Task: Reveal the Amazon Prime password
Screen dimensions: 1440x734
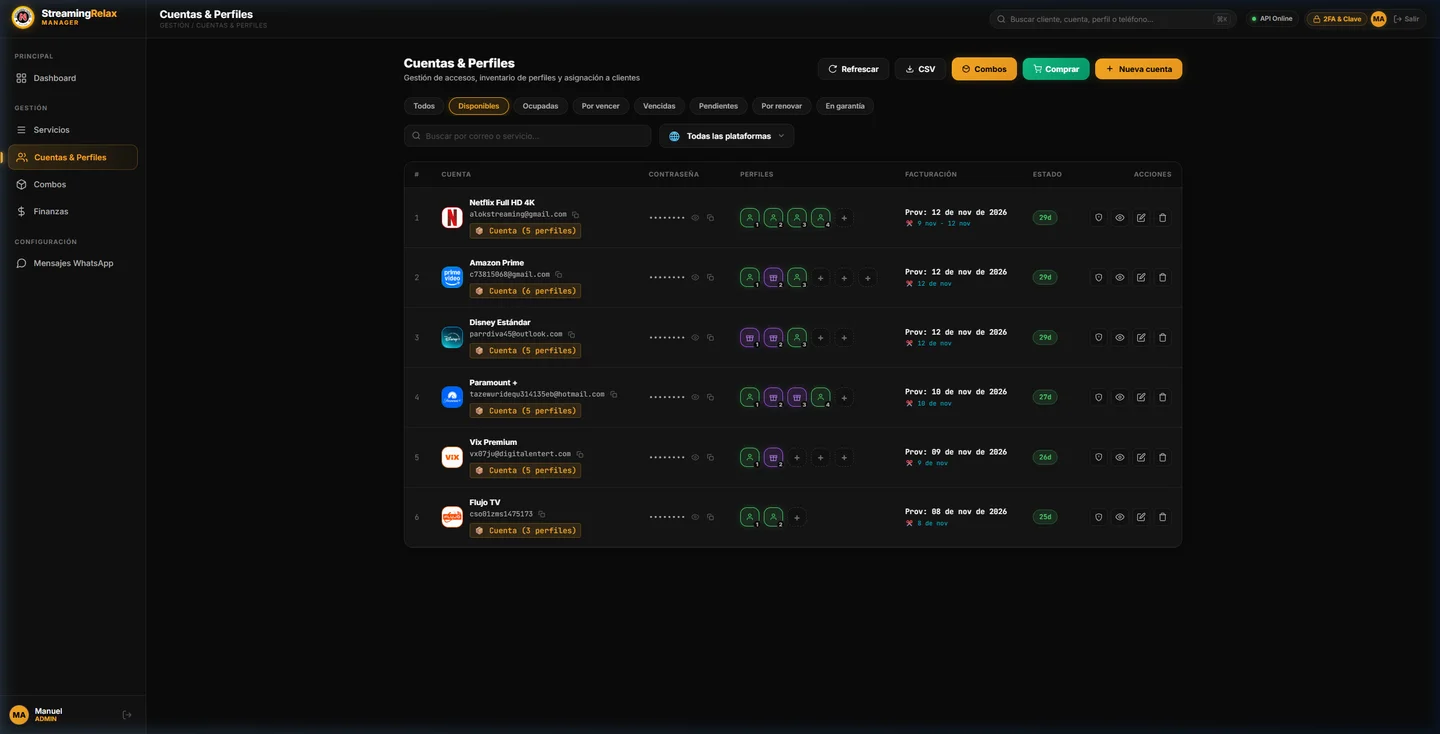Action: (x=695, y=278)
